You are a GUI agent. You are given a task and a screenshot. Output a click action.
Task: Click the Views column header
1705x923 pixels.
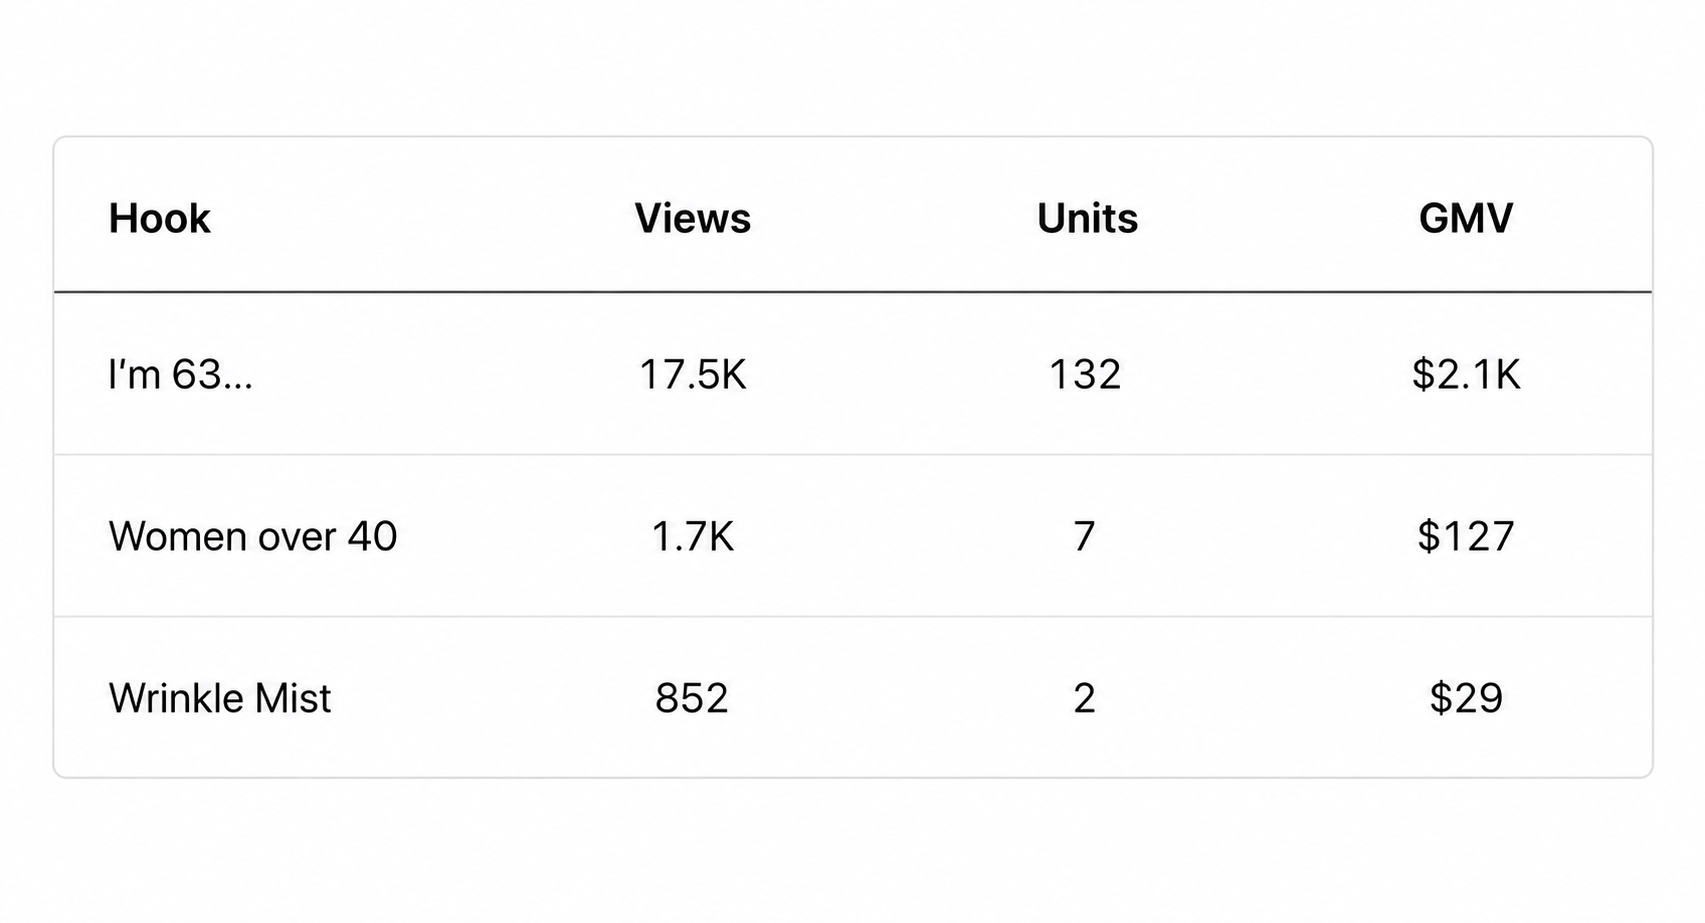[692, 218]
